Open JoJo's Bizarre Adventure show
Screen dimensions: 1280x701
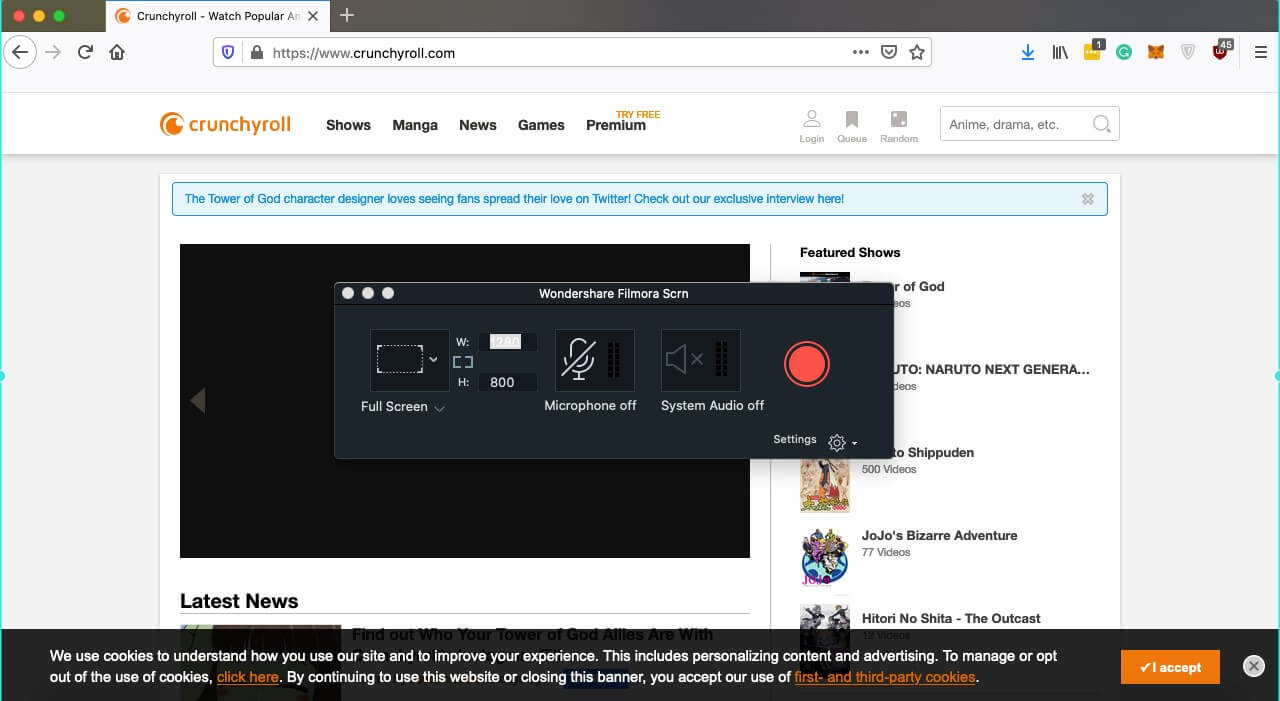[939, 535]
